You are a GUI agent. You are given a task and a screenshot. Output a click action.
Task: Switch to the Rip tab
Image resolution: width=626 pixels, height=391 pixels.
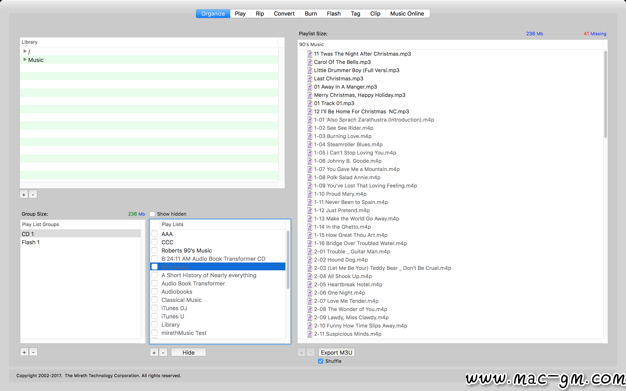pyautogui.click(x=260, y=14)
